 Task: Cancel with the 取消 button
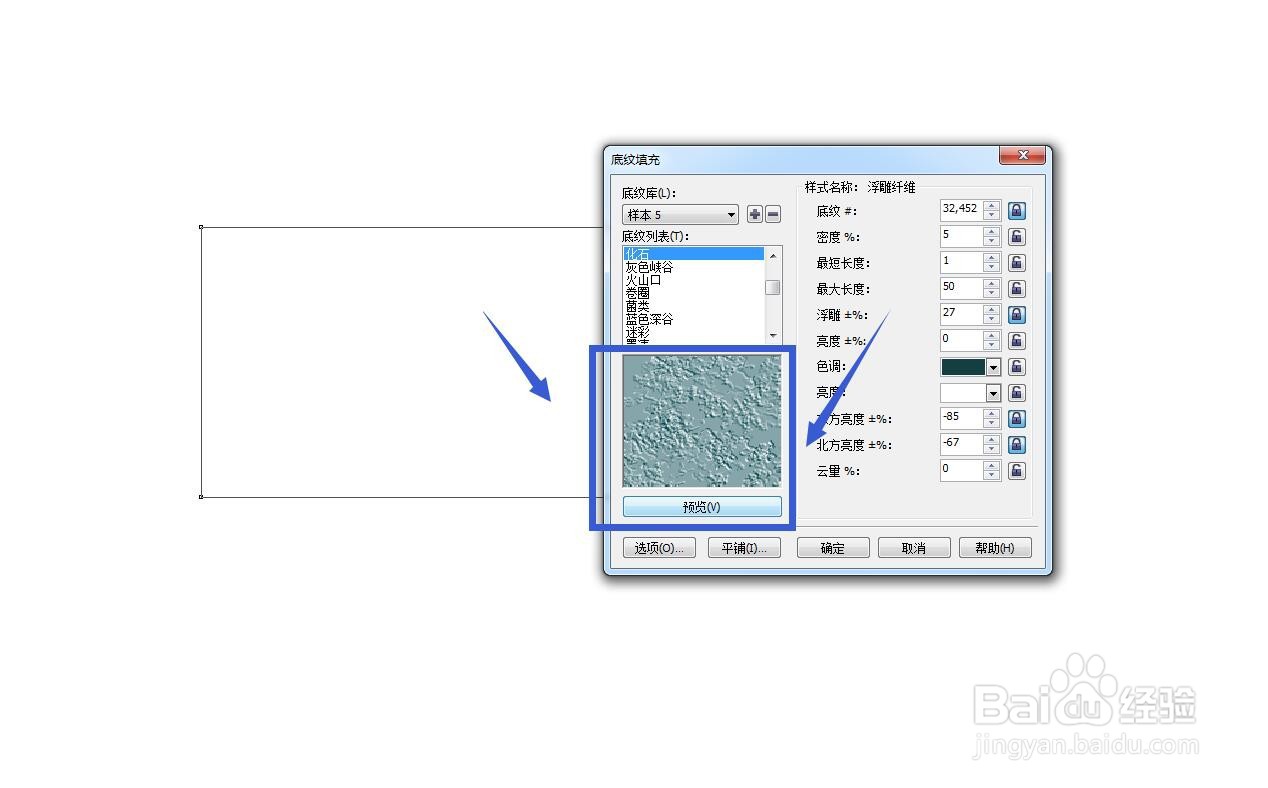click(914, 548)
